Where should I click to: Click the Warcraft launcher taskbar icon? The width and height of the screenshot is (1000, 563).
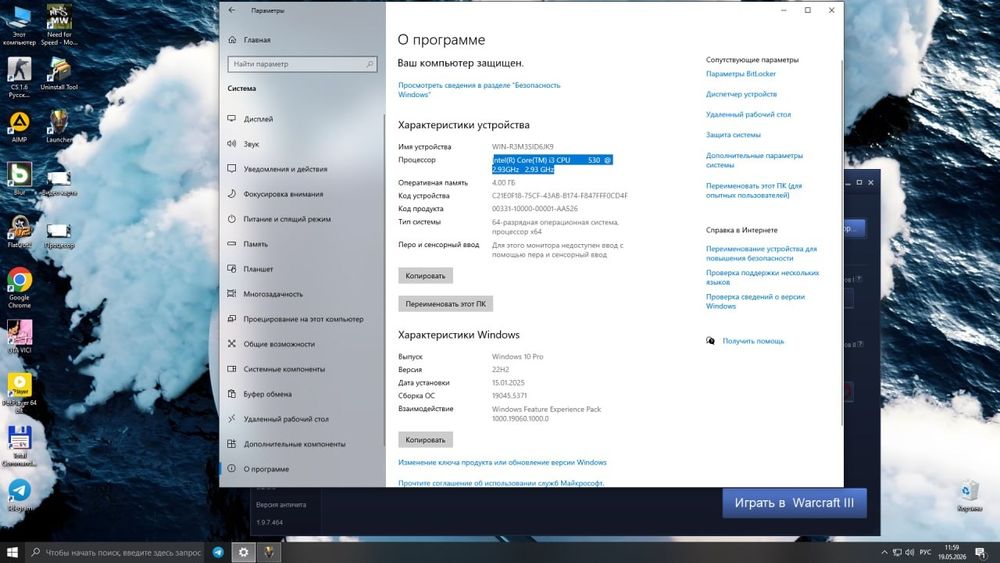pos(269,552)
